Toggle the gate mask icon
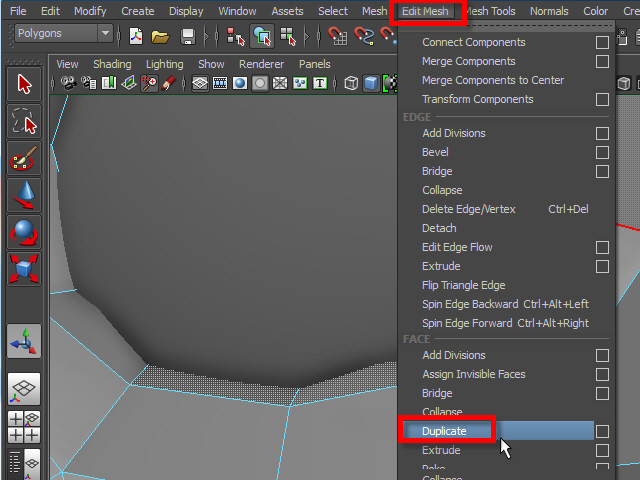 point(260,83)
